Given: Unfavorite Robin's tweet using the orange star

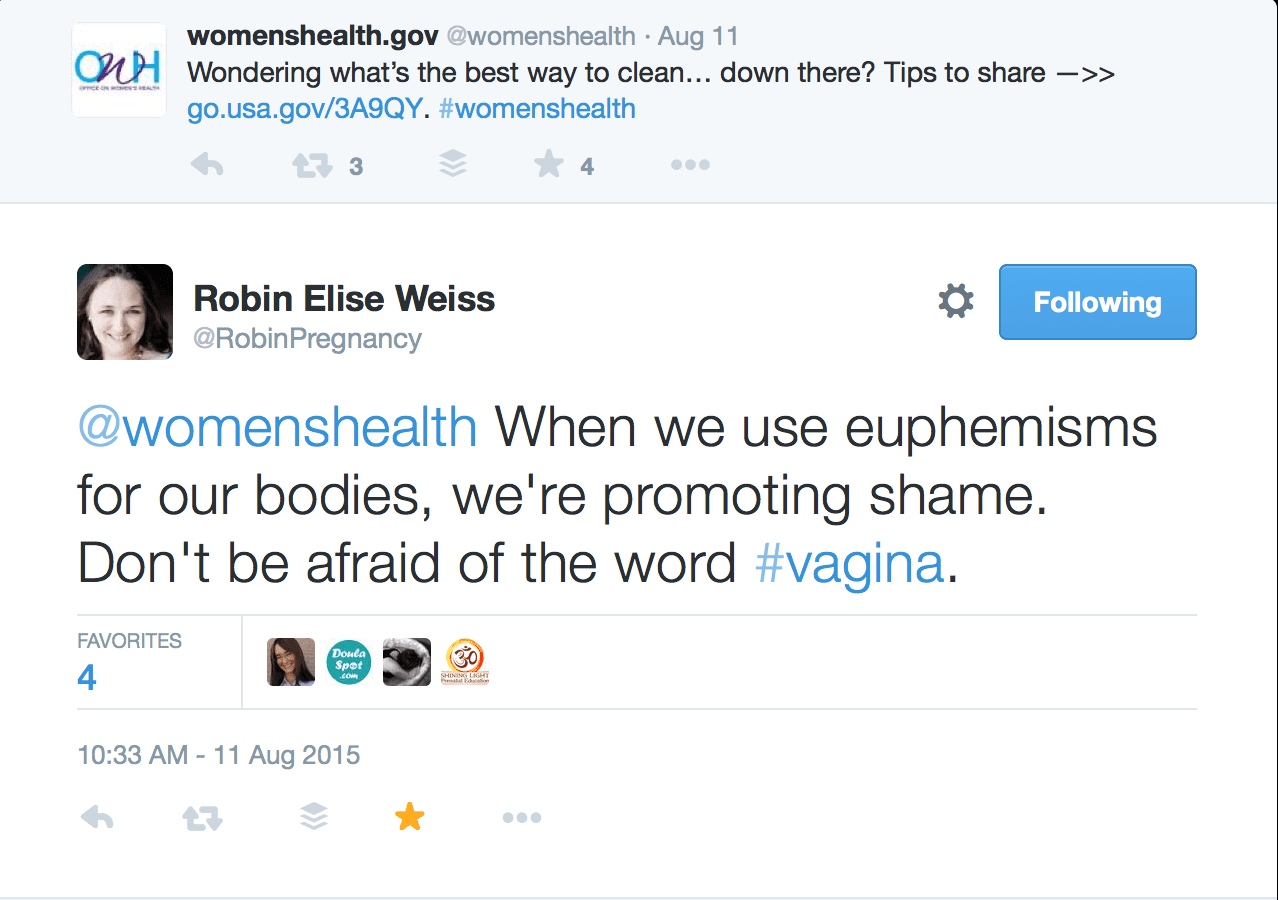Looking at the screenshot, I should pyautogui.click(x=409, y=817).
